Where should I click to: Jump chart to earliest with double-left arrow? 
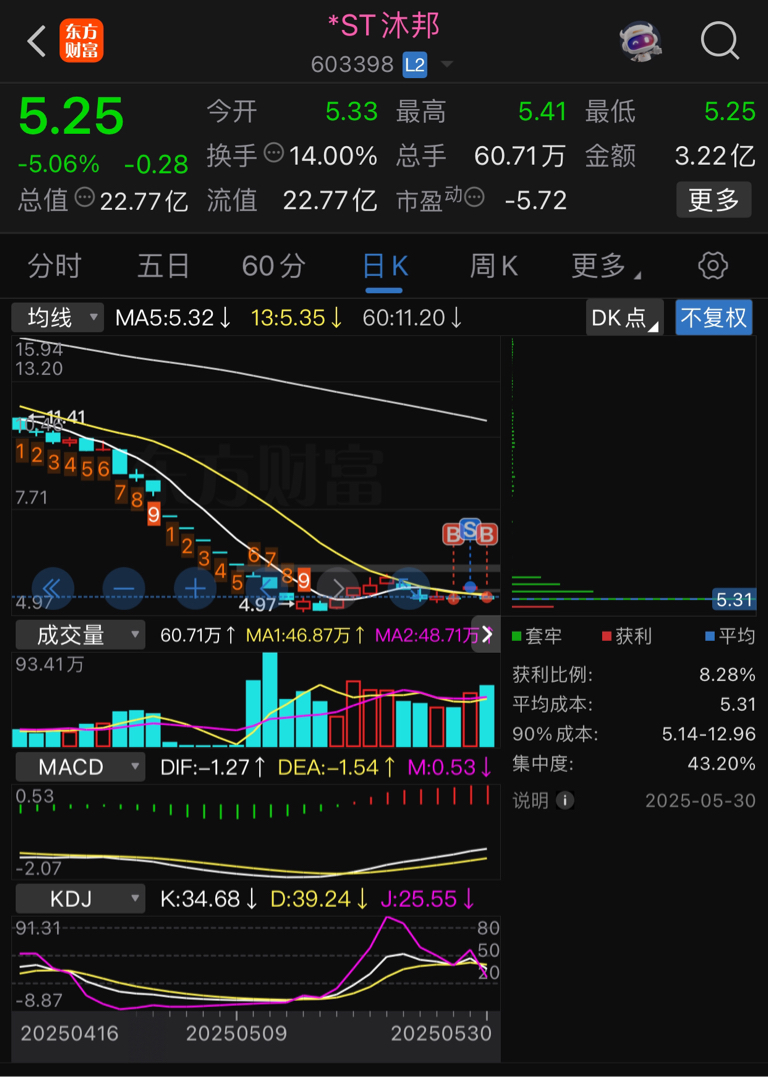52,589
